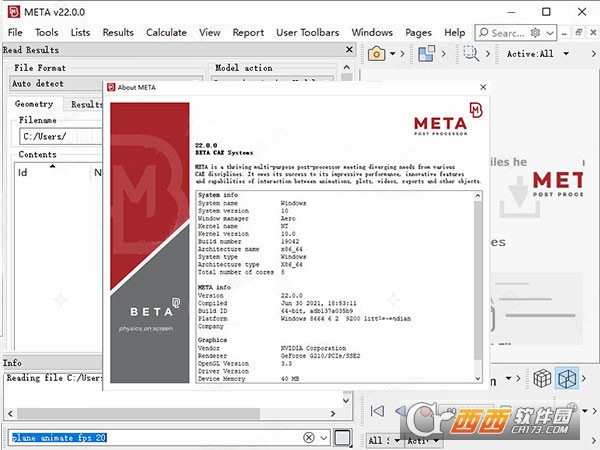Viewport: 600px width, 450px height.
Task: Click the Filename input field
Action: tap(61, 136)
